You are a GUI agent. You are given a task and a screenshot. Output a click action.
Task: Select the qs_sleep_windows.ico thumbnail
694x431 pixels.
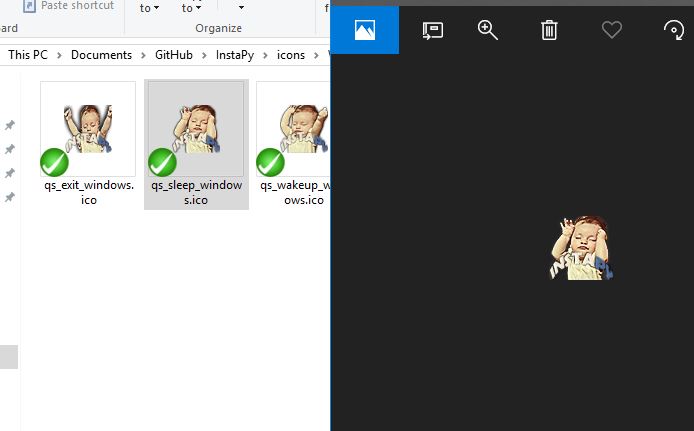tap(196, 129)
